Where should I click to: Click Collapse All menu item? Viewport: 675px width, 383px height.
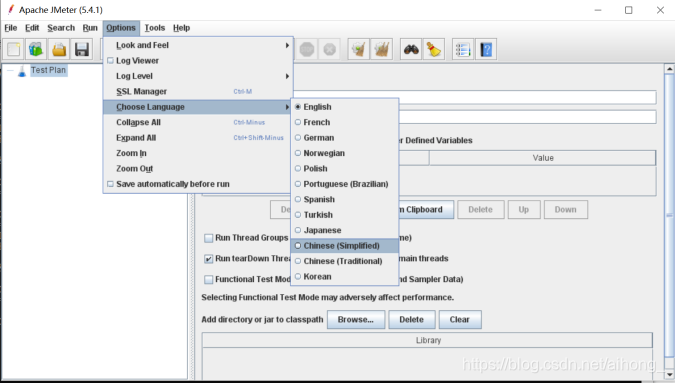click(x=198, y=123)
